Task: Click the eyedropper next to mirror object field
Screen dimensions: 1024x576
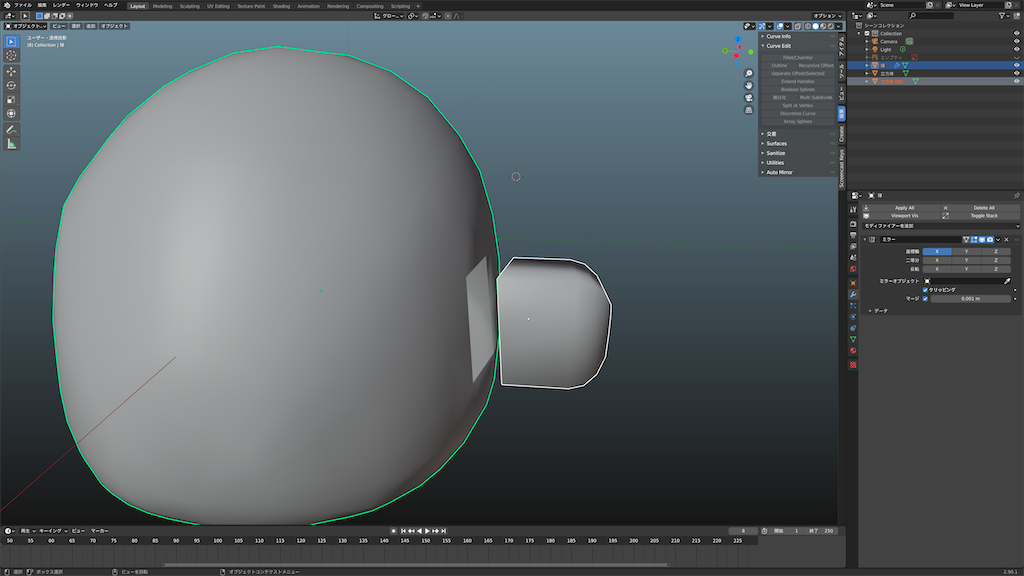Action: [x=1007, y=281]
